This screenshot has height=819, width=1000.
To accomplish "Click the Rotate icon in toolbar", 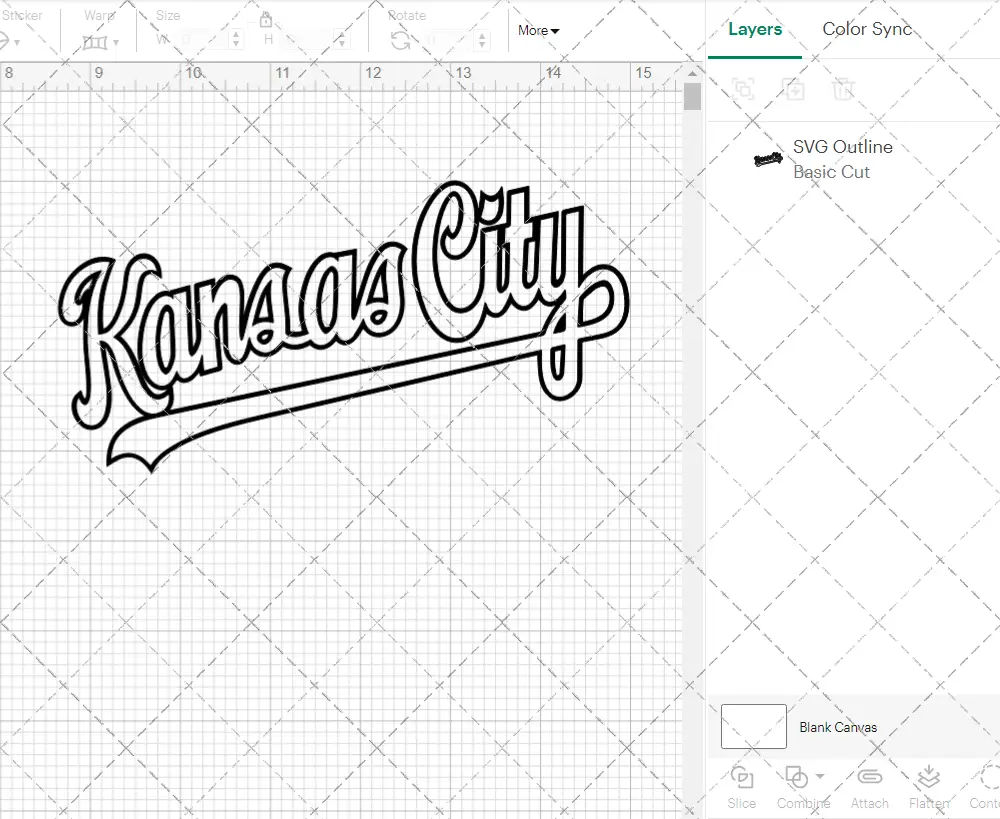I will 400,40.
